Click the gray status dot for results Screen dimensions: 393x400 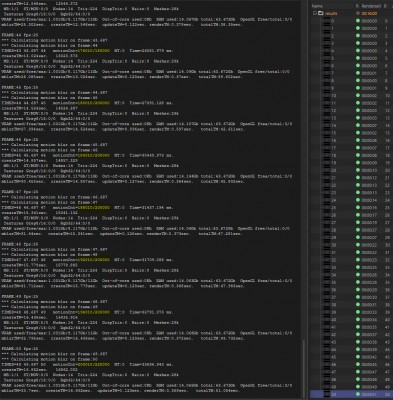[358, 13]
